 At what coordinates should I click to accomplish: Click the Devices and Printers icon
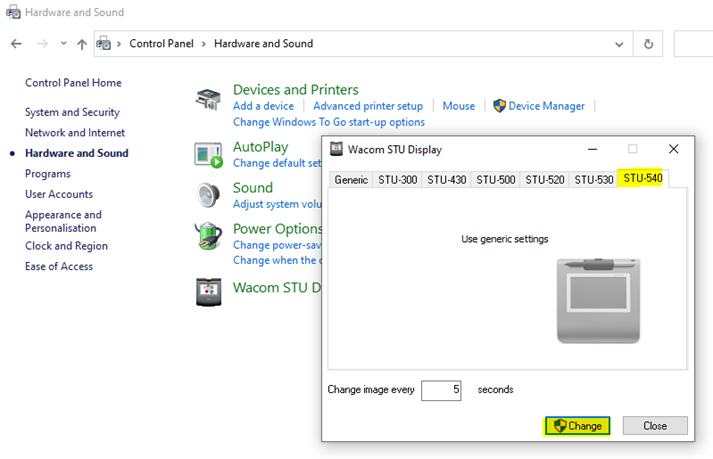[208, 99]
